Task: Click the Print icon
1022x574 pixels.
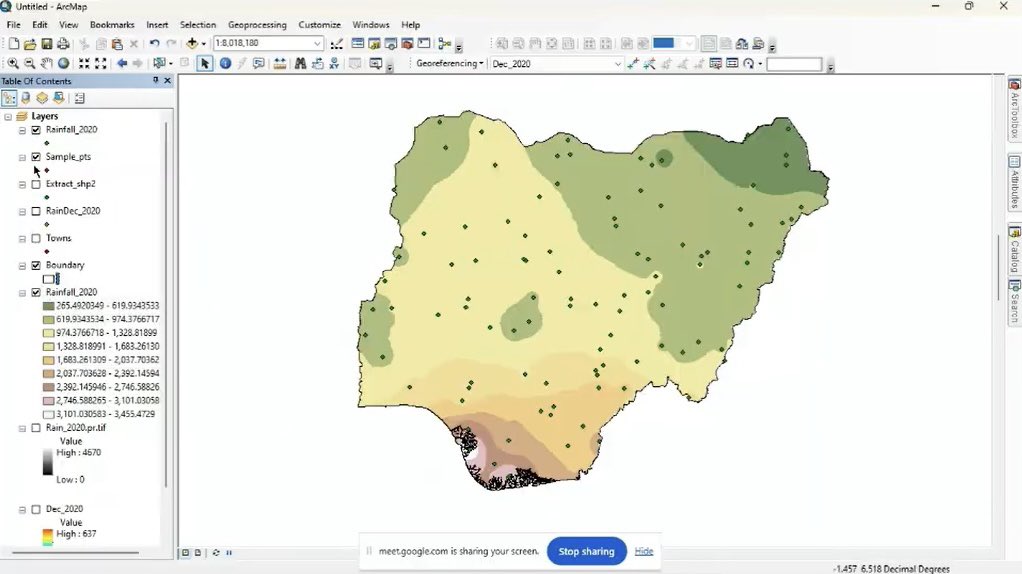Action: (x=63, y=44)
